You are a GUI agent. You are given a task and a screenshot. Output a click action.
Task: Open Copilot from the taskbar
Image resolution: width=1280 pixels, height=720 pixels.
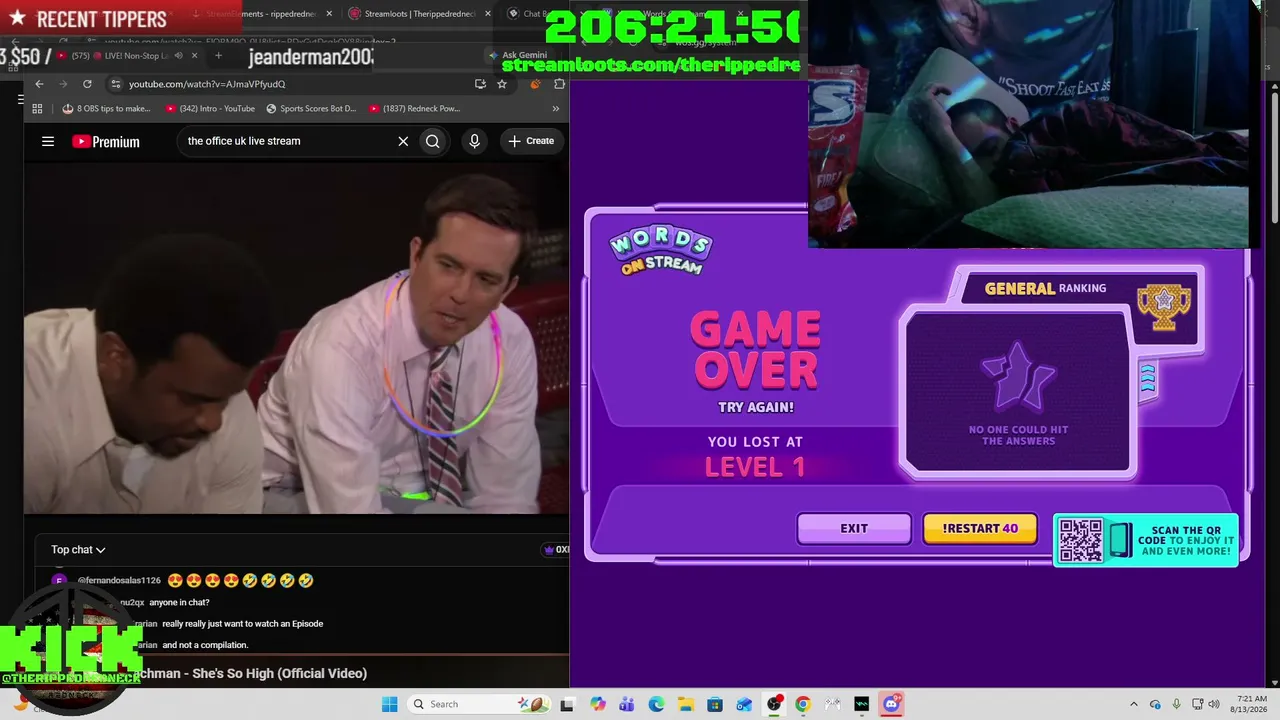[598, 704]
